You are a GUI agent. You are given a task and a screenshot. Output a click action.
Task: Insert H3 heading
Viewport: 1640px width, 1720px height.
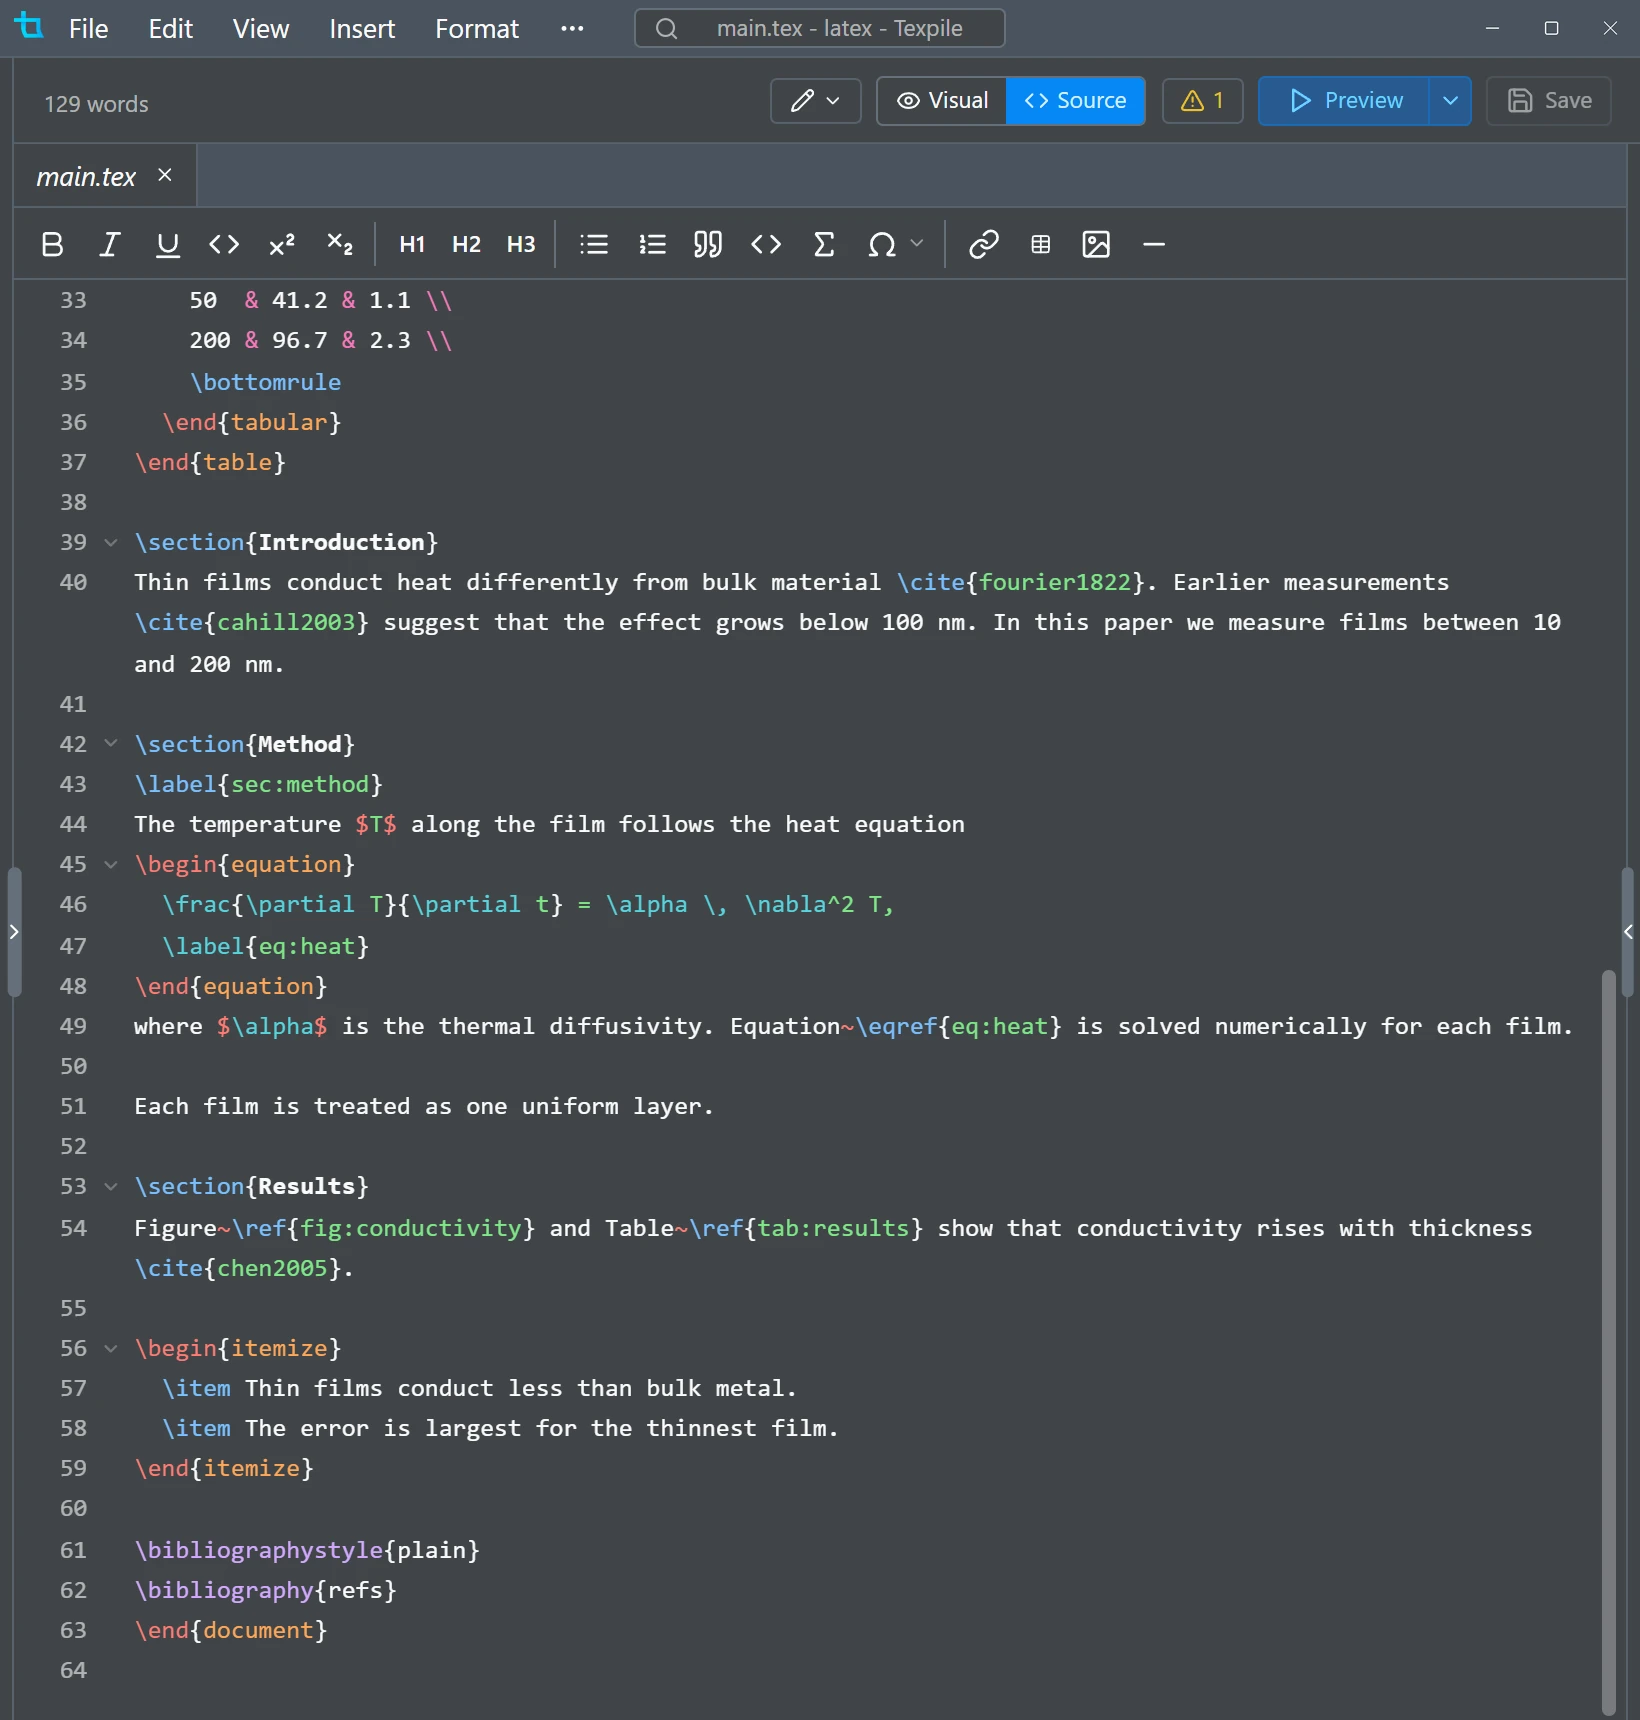coord(521,244)
